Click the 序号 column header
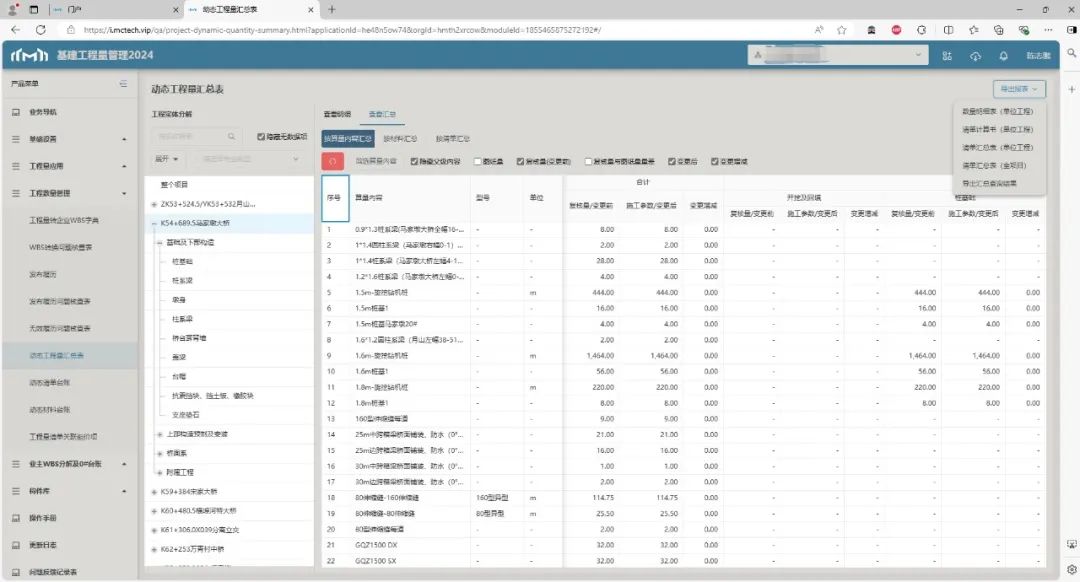 point(335,198)
